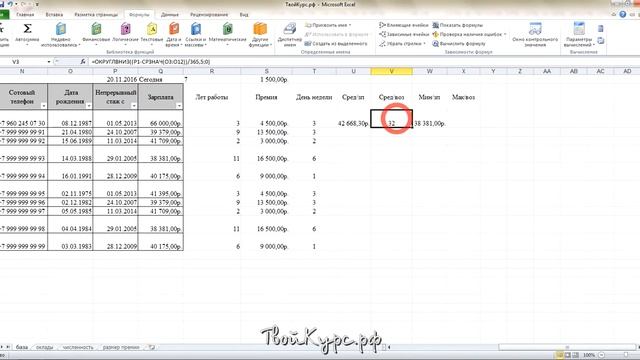640x360 pixels.
Task: Click the fx insert function button
Action: tap(83, 62)
